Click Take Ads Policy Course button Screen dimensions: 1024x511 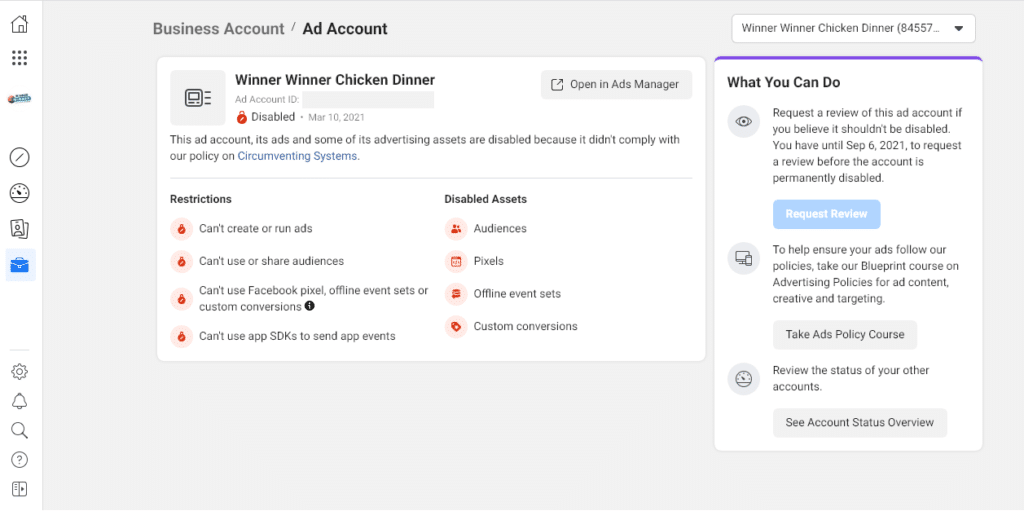(x=845, y=335)
